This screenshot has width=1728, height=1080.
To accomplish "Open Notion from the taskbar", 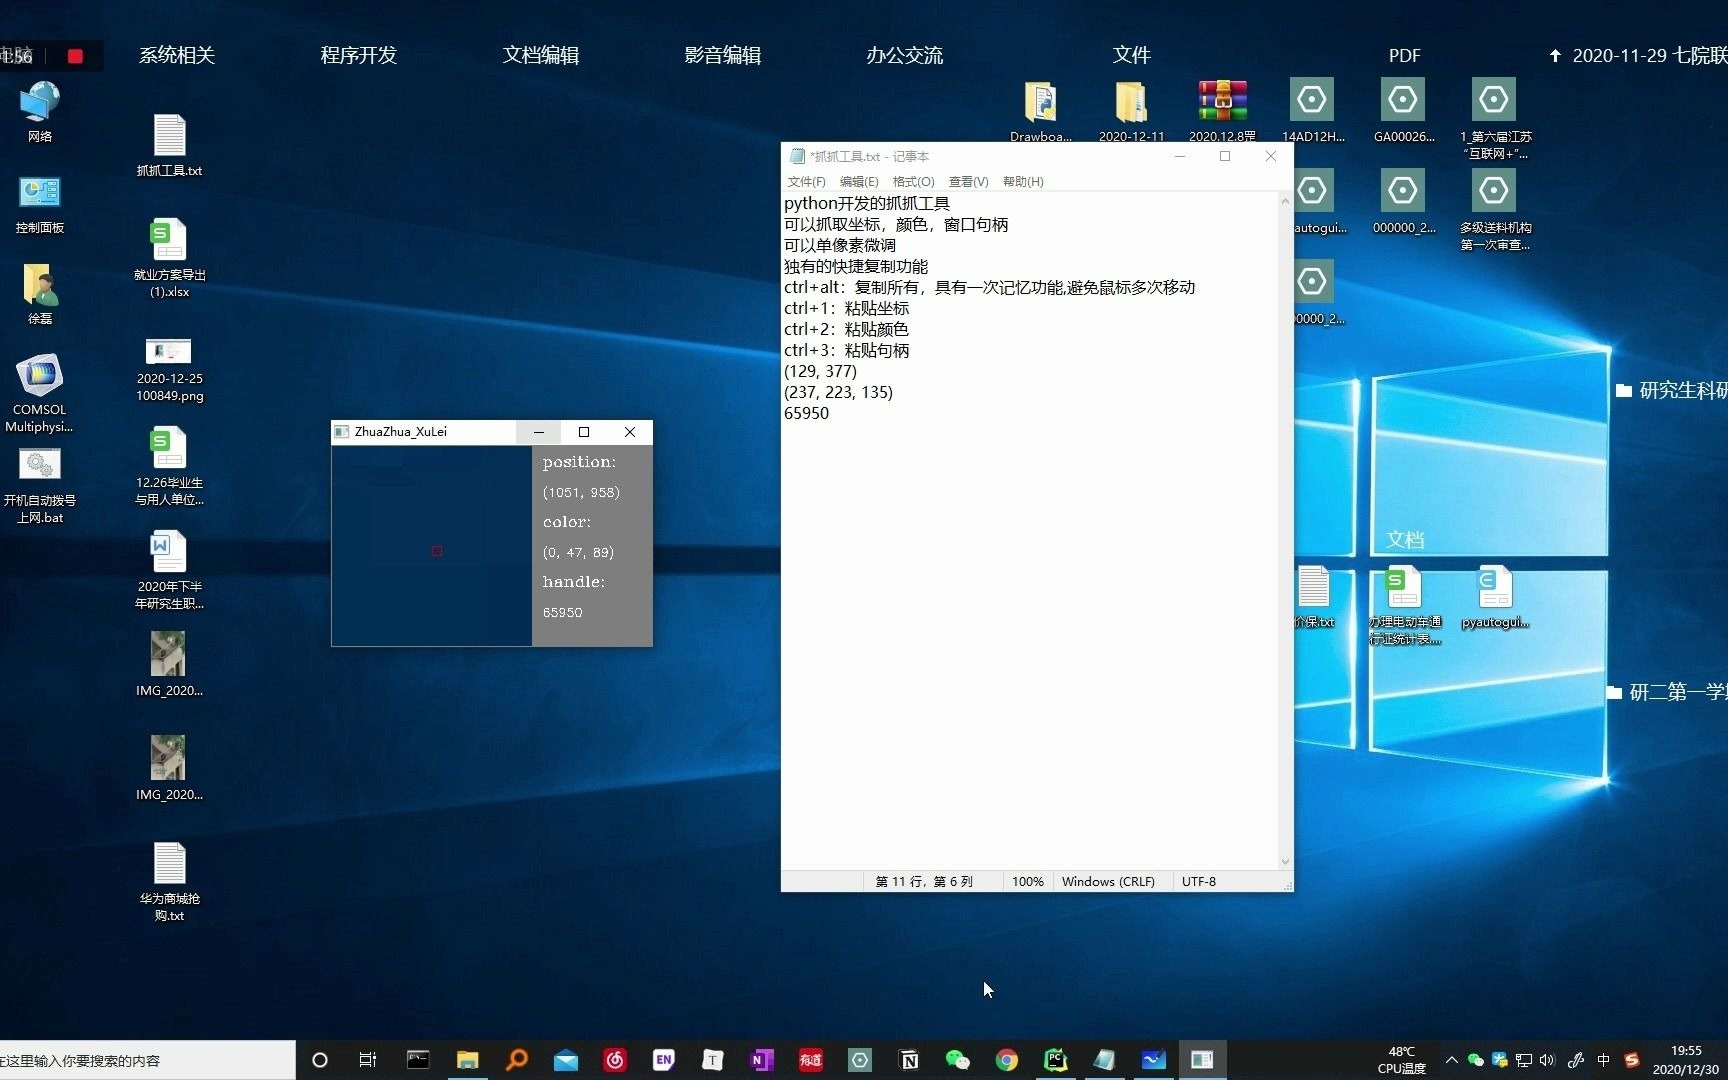I will click(908, 1060).
